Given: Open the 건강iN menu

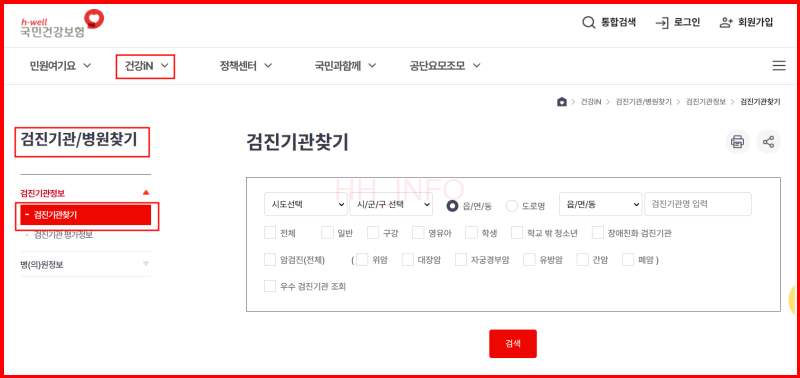Looking at the screenshot, I should tap(146, 66).
